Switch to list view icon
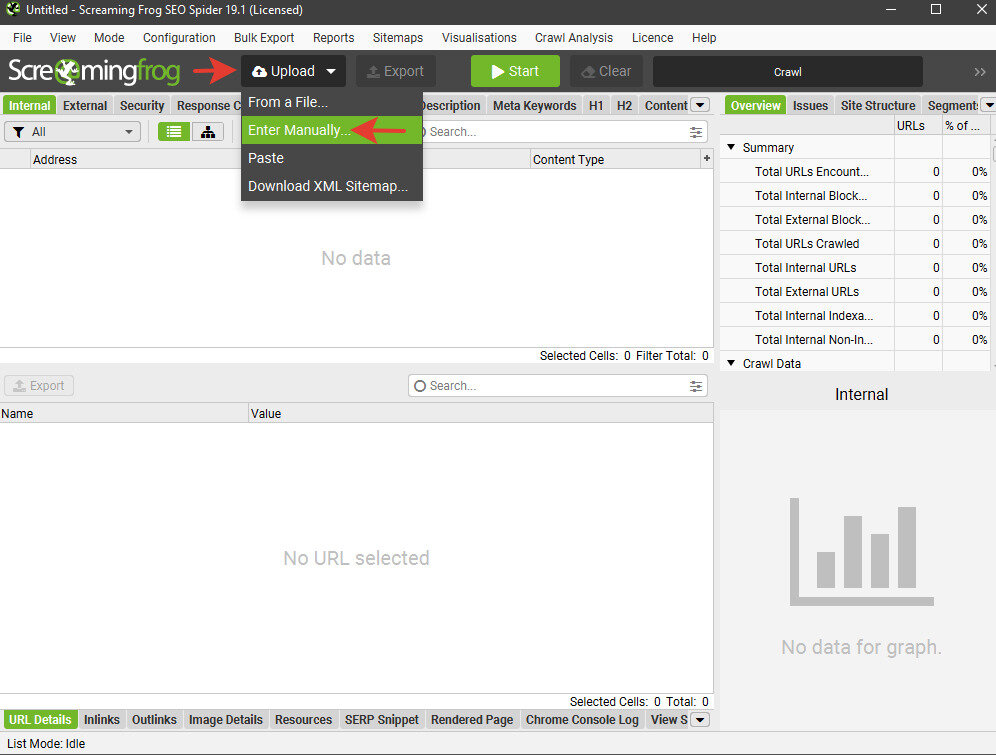This screenshot has height=755, width=996. (173, 131)
